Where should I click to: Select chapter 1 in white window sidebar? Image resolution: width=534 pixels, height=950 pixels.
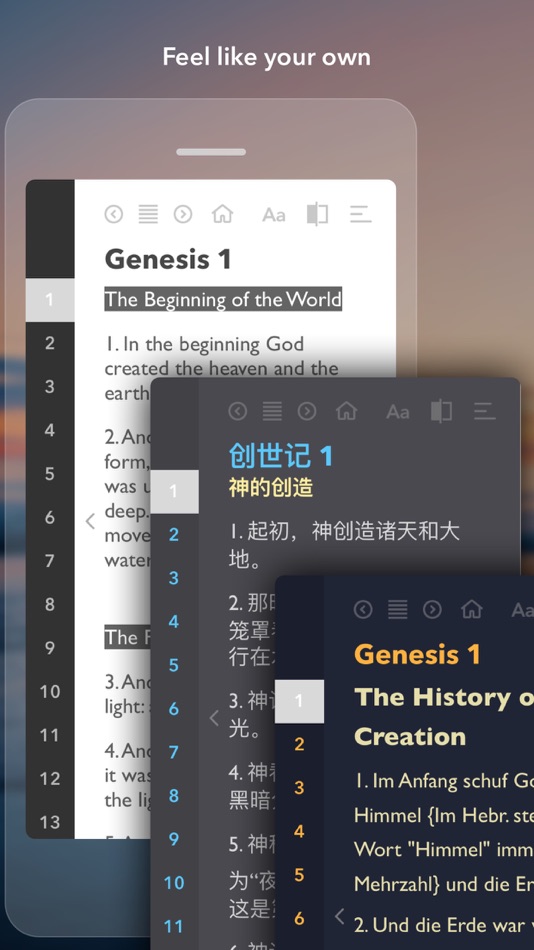(x=50, y=299)
